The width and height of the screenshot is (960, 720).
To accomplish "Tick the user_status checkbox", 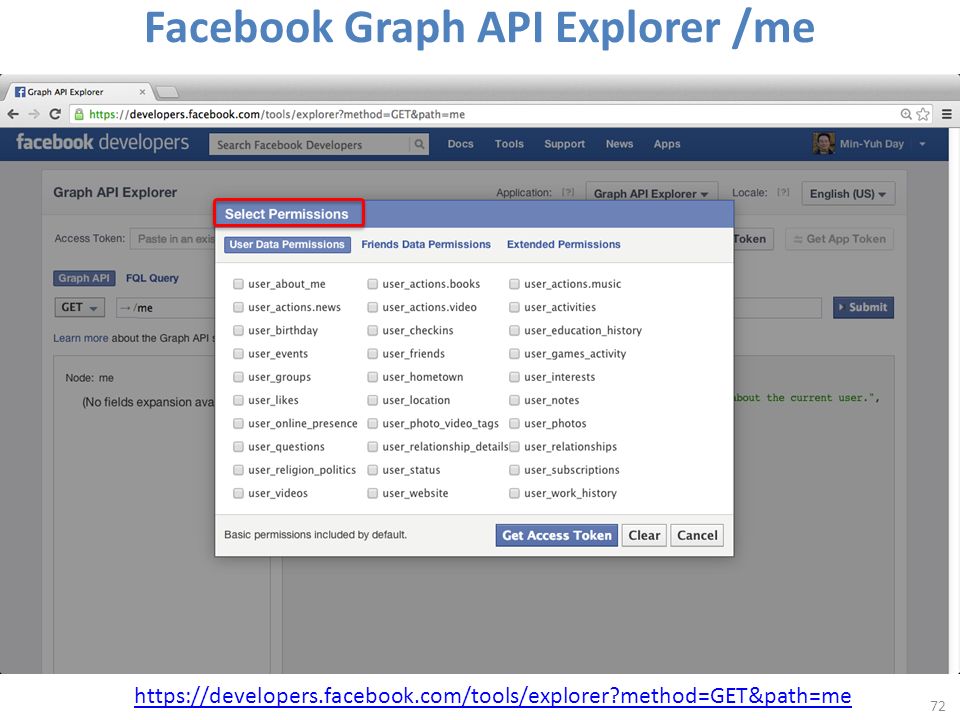I will [x=372, y=470].
